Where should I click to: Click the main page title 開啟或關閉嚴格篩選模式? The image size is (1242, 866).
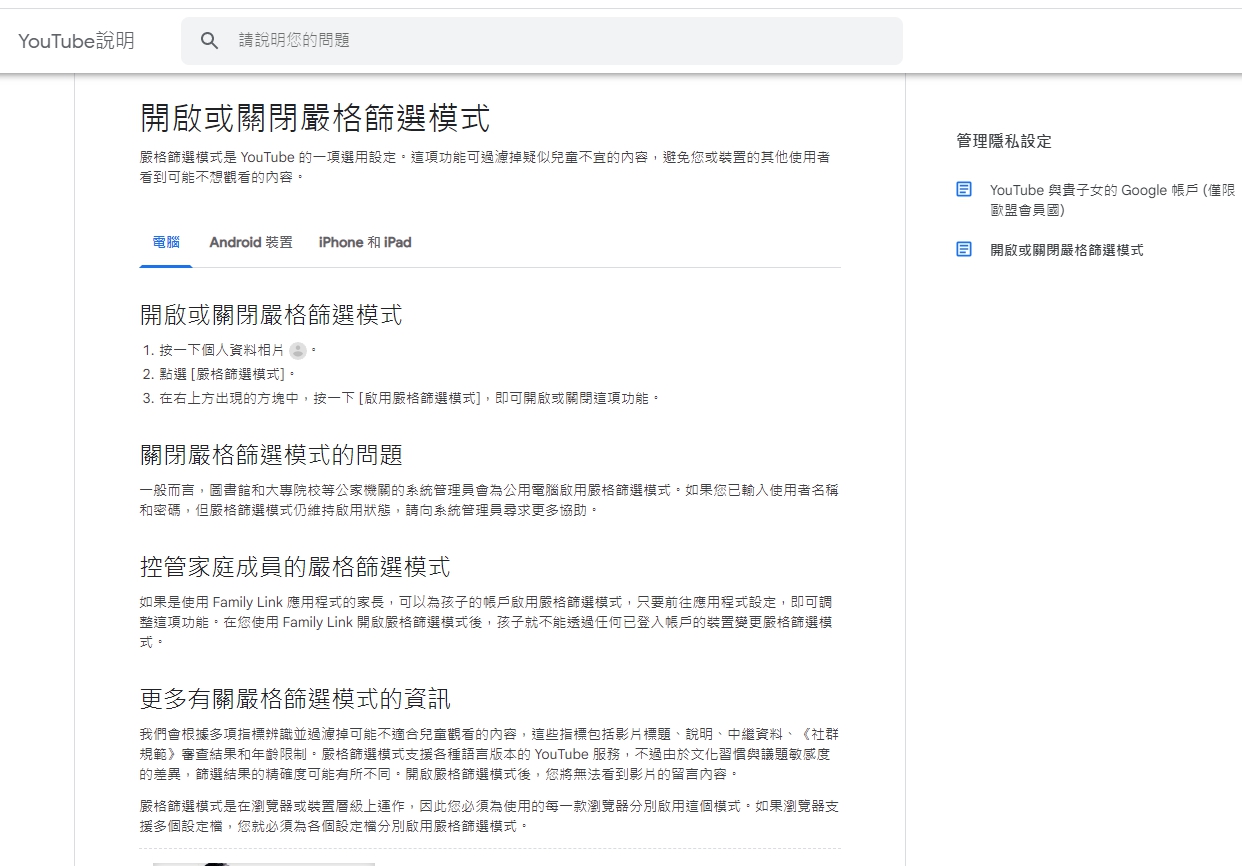point(315,117)
